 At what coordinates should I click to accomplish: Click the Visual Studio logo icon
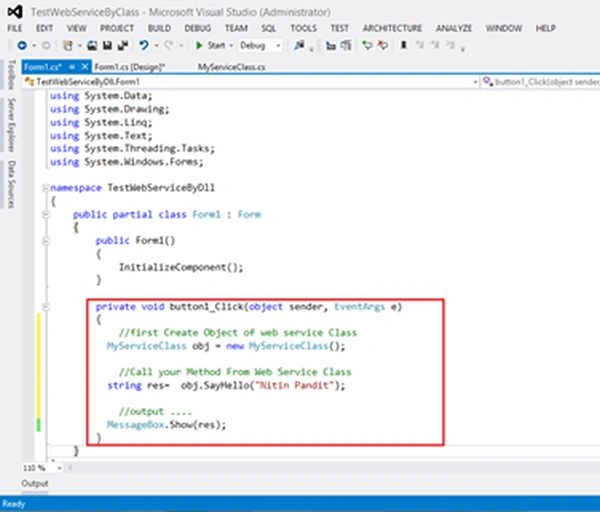coord(15,12)
